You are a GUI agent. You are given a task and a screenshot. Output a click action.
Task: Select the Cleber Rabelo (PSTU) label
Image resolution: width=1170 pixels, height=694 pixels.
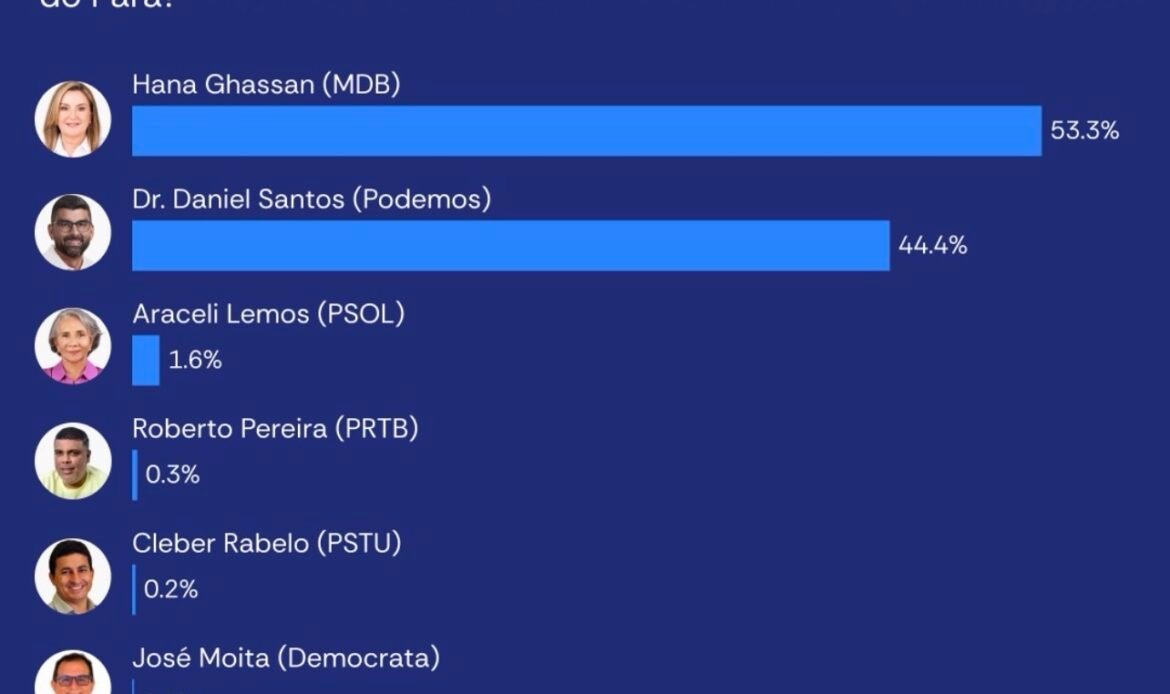[x=267, y=543]
